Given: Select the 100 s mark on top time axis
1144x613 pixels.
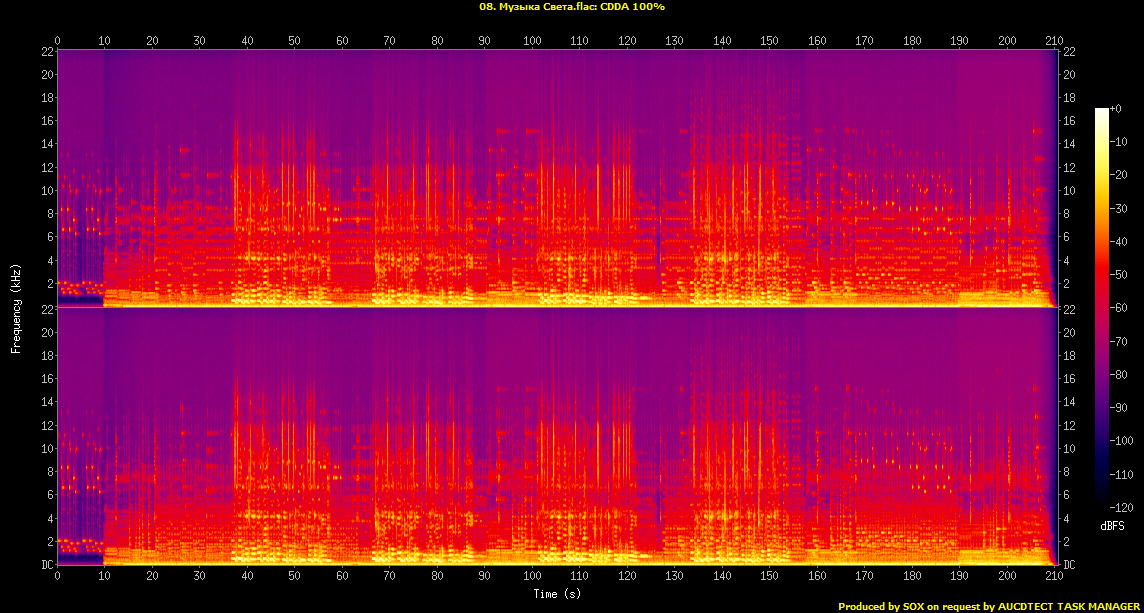Looking at the screenshot, I should 532,41.
